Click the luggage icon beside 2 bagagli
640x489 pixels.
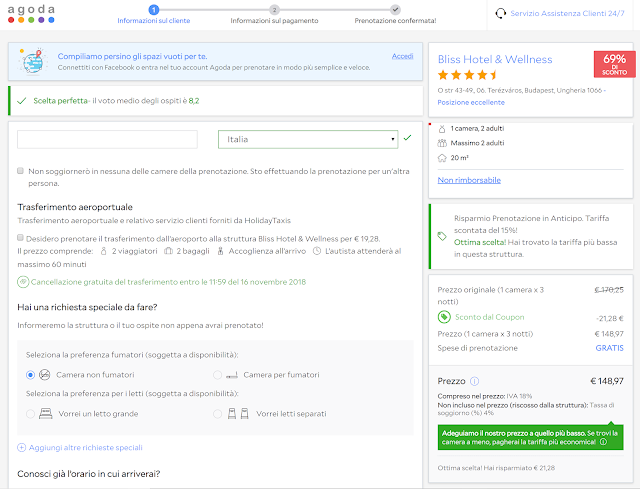click(x=169, y=251)
